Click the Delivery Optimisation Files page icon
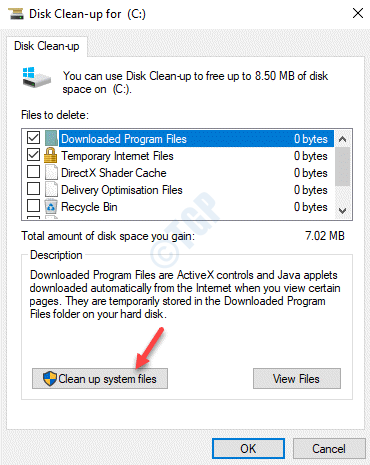Image resolution: width=370 pixels, height=465 pixels. 51,189
